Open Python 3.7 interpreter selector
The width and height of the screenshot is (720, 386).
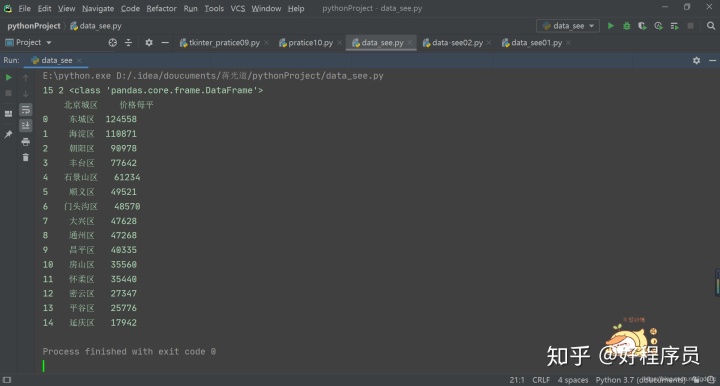[x=640, y=380]
